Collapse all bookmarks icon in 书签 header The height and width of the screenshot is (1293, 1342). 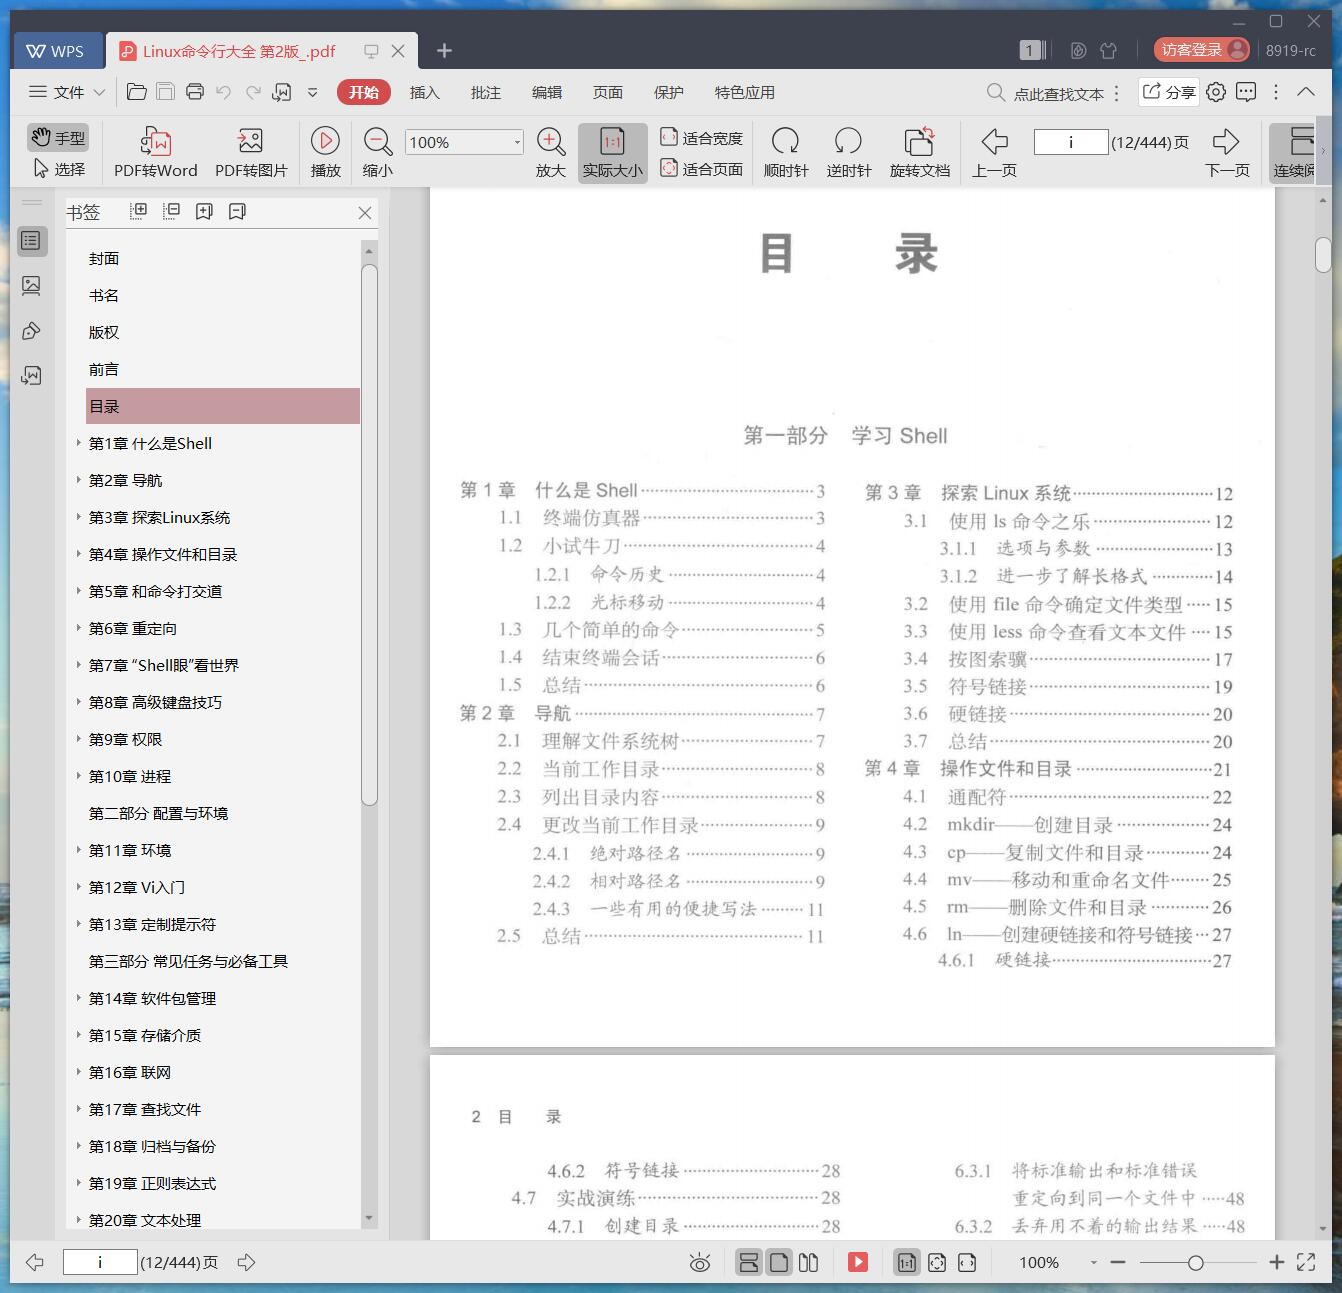tap(171, 211)
